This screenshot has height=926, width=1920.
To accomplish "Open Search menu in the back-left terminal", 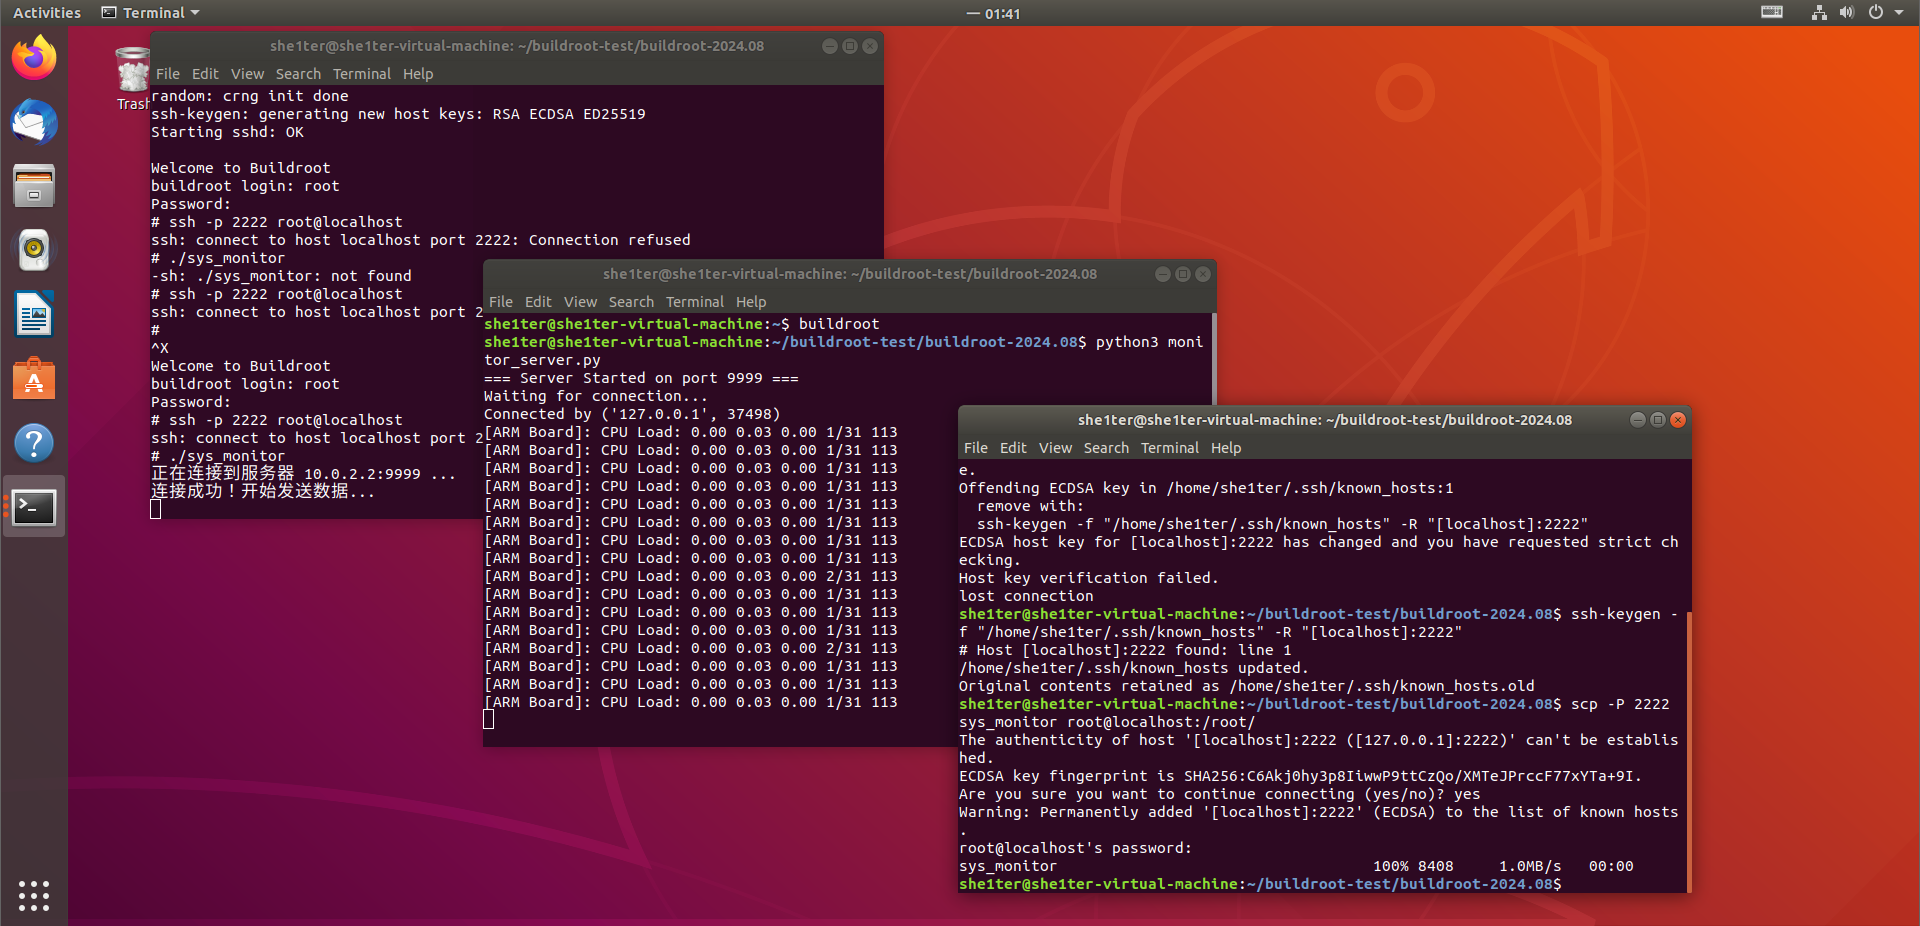I will tap(298, 74).
